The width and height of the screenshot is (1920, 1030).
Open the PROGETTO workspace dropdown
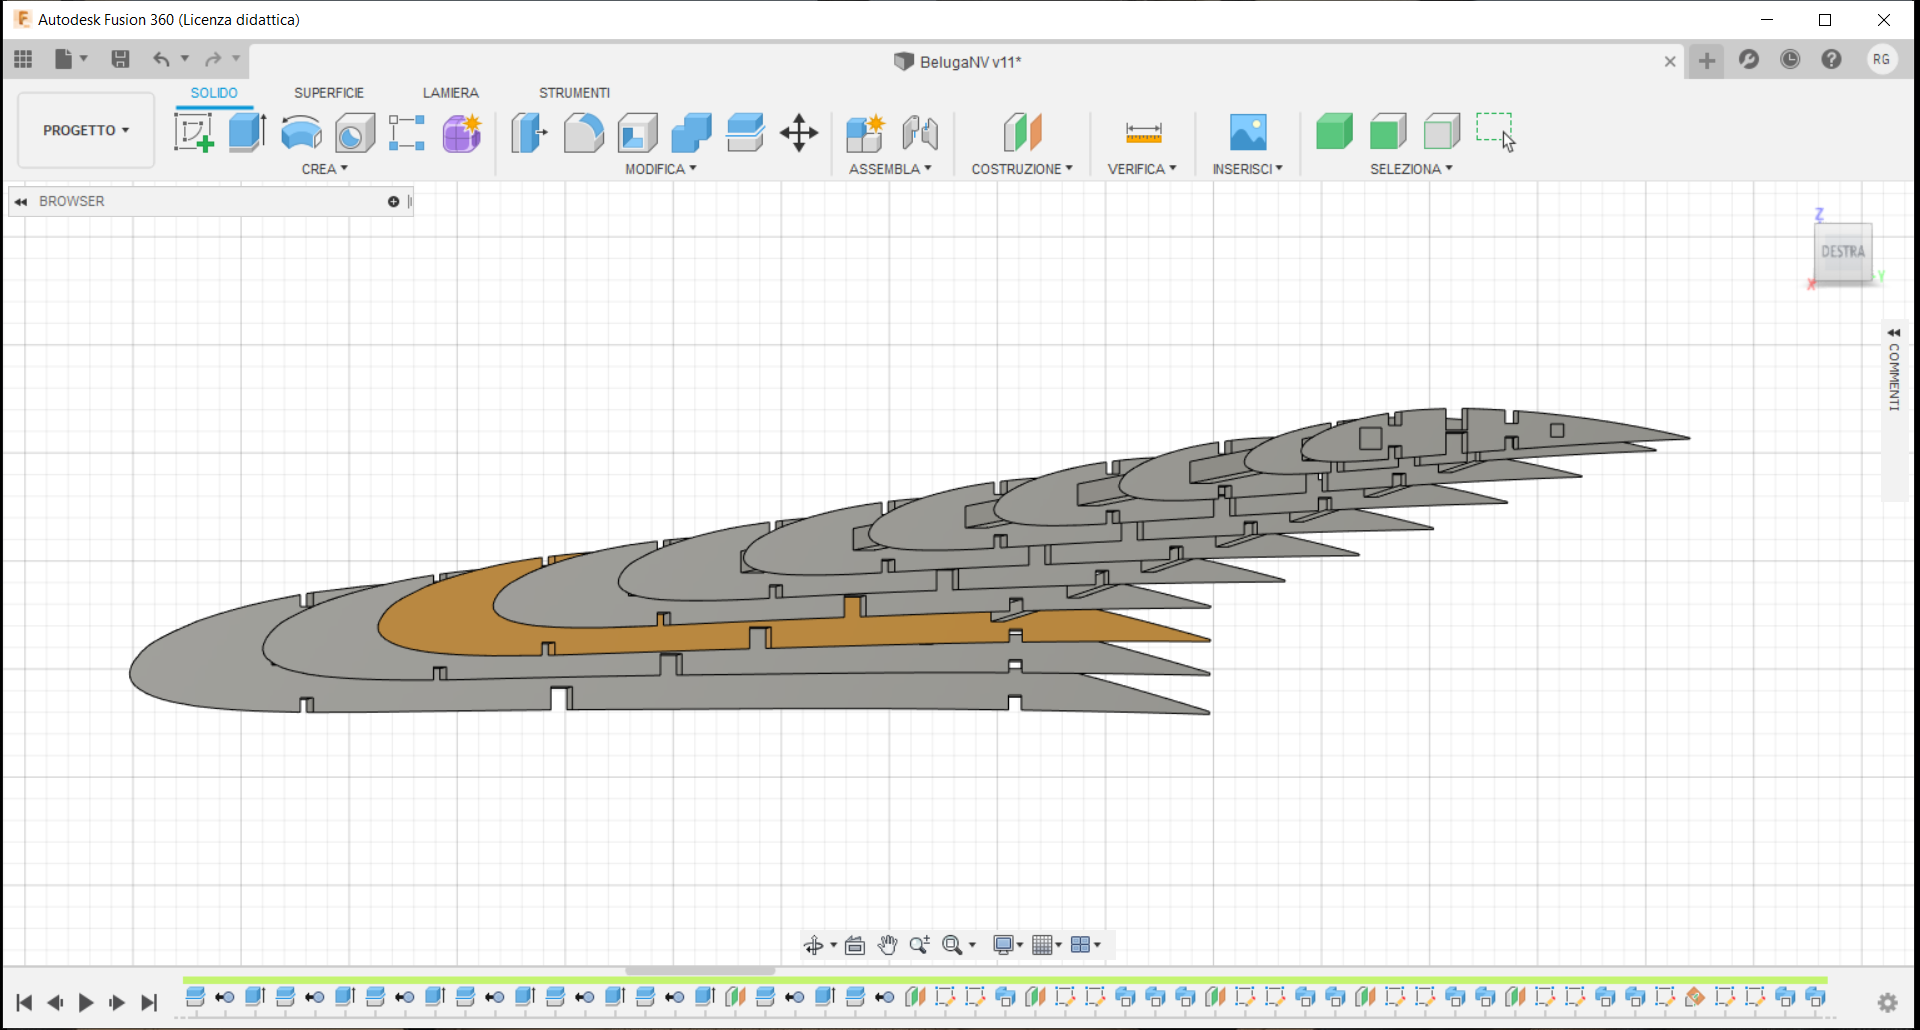click(x=86, y=130)
